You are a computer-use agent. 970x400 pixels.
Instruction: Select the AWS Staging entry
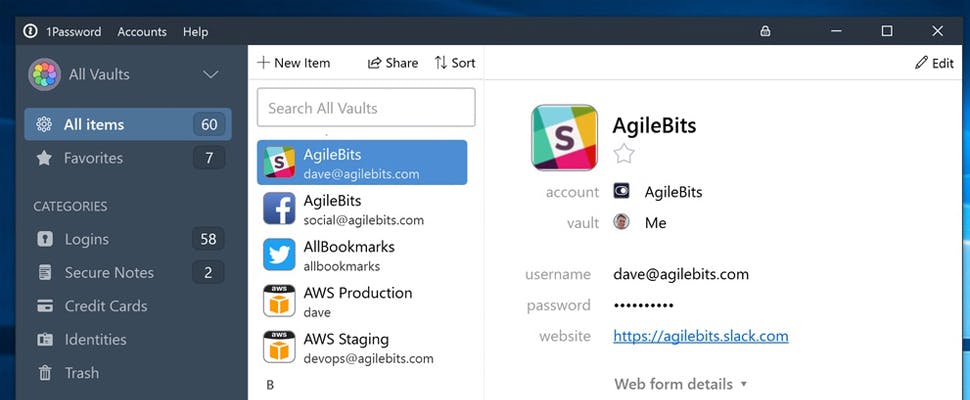click(362, 347)
